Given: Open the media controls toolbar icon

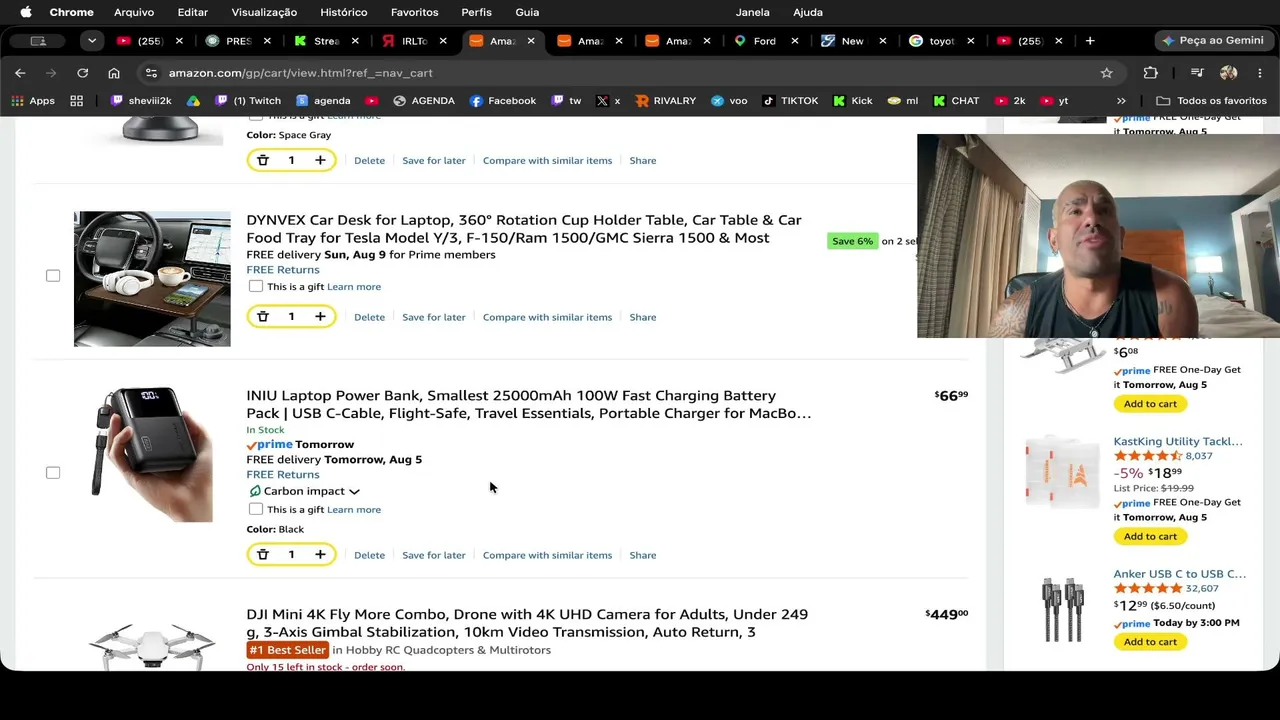Looking at the screenshot, I should coord(1197,73).
